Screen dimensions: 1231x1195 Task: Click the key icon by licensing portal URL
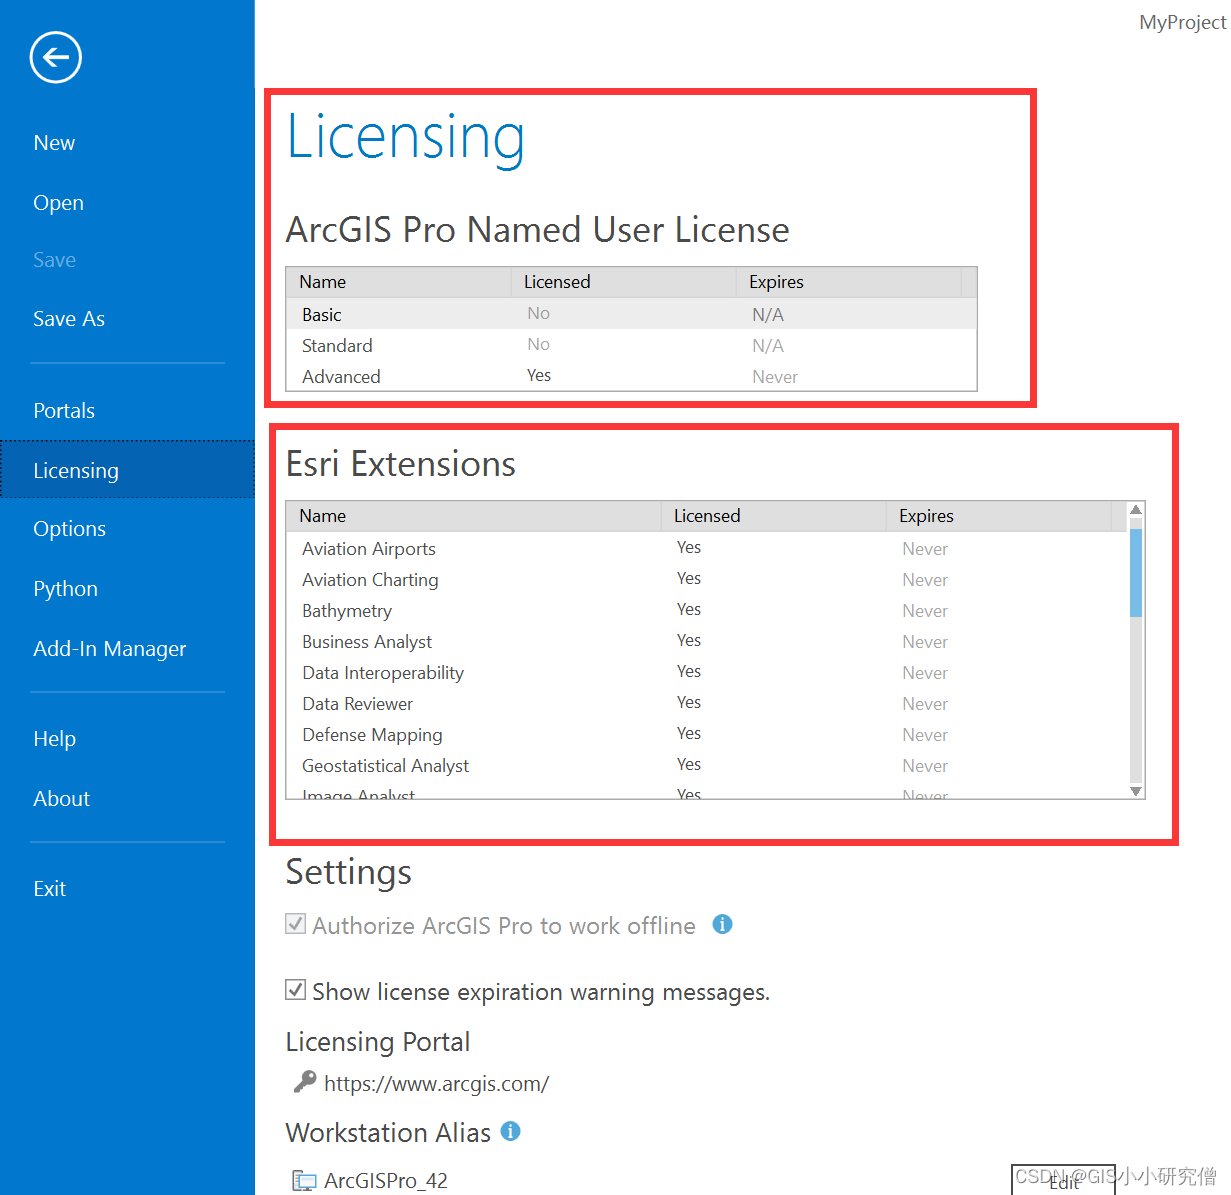coord(304,1082)
